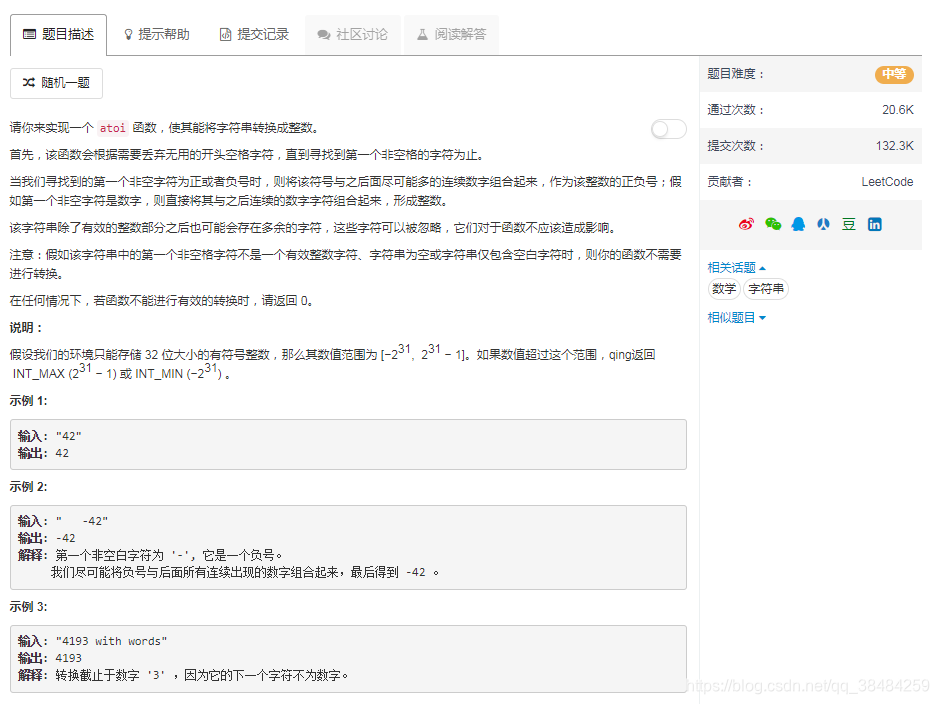This screenshot has height=704, width=939.
Task: Click the 示例 2 heading
Action: point(28,487)
